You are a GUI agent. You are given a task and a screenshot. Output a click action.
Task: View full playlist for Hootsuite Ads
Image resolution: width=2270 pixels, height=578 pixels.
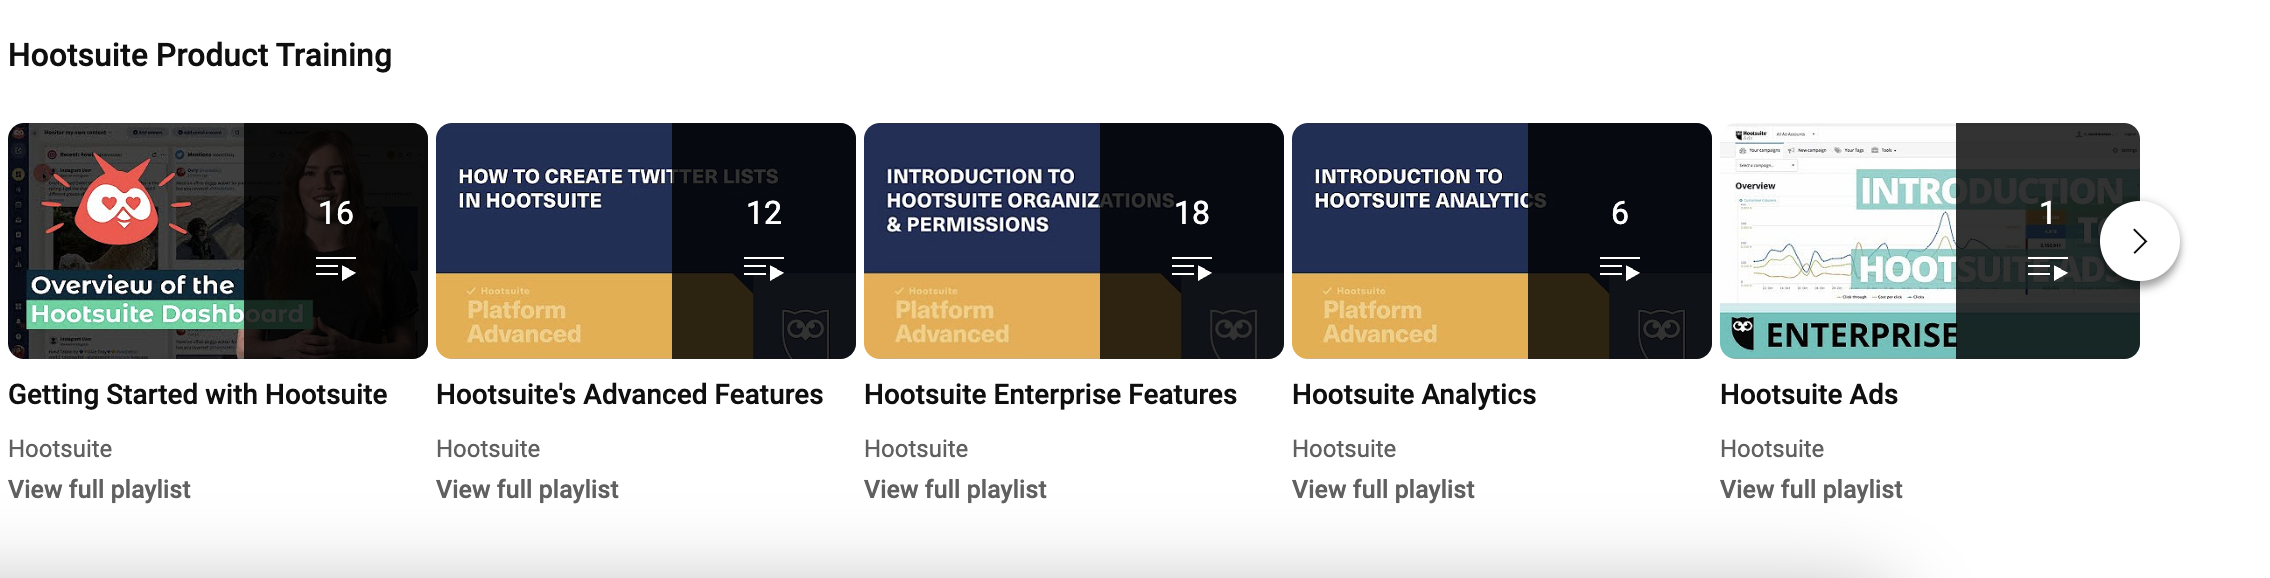point(1811,489)
